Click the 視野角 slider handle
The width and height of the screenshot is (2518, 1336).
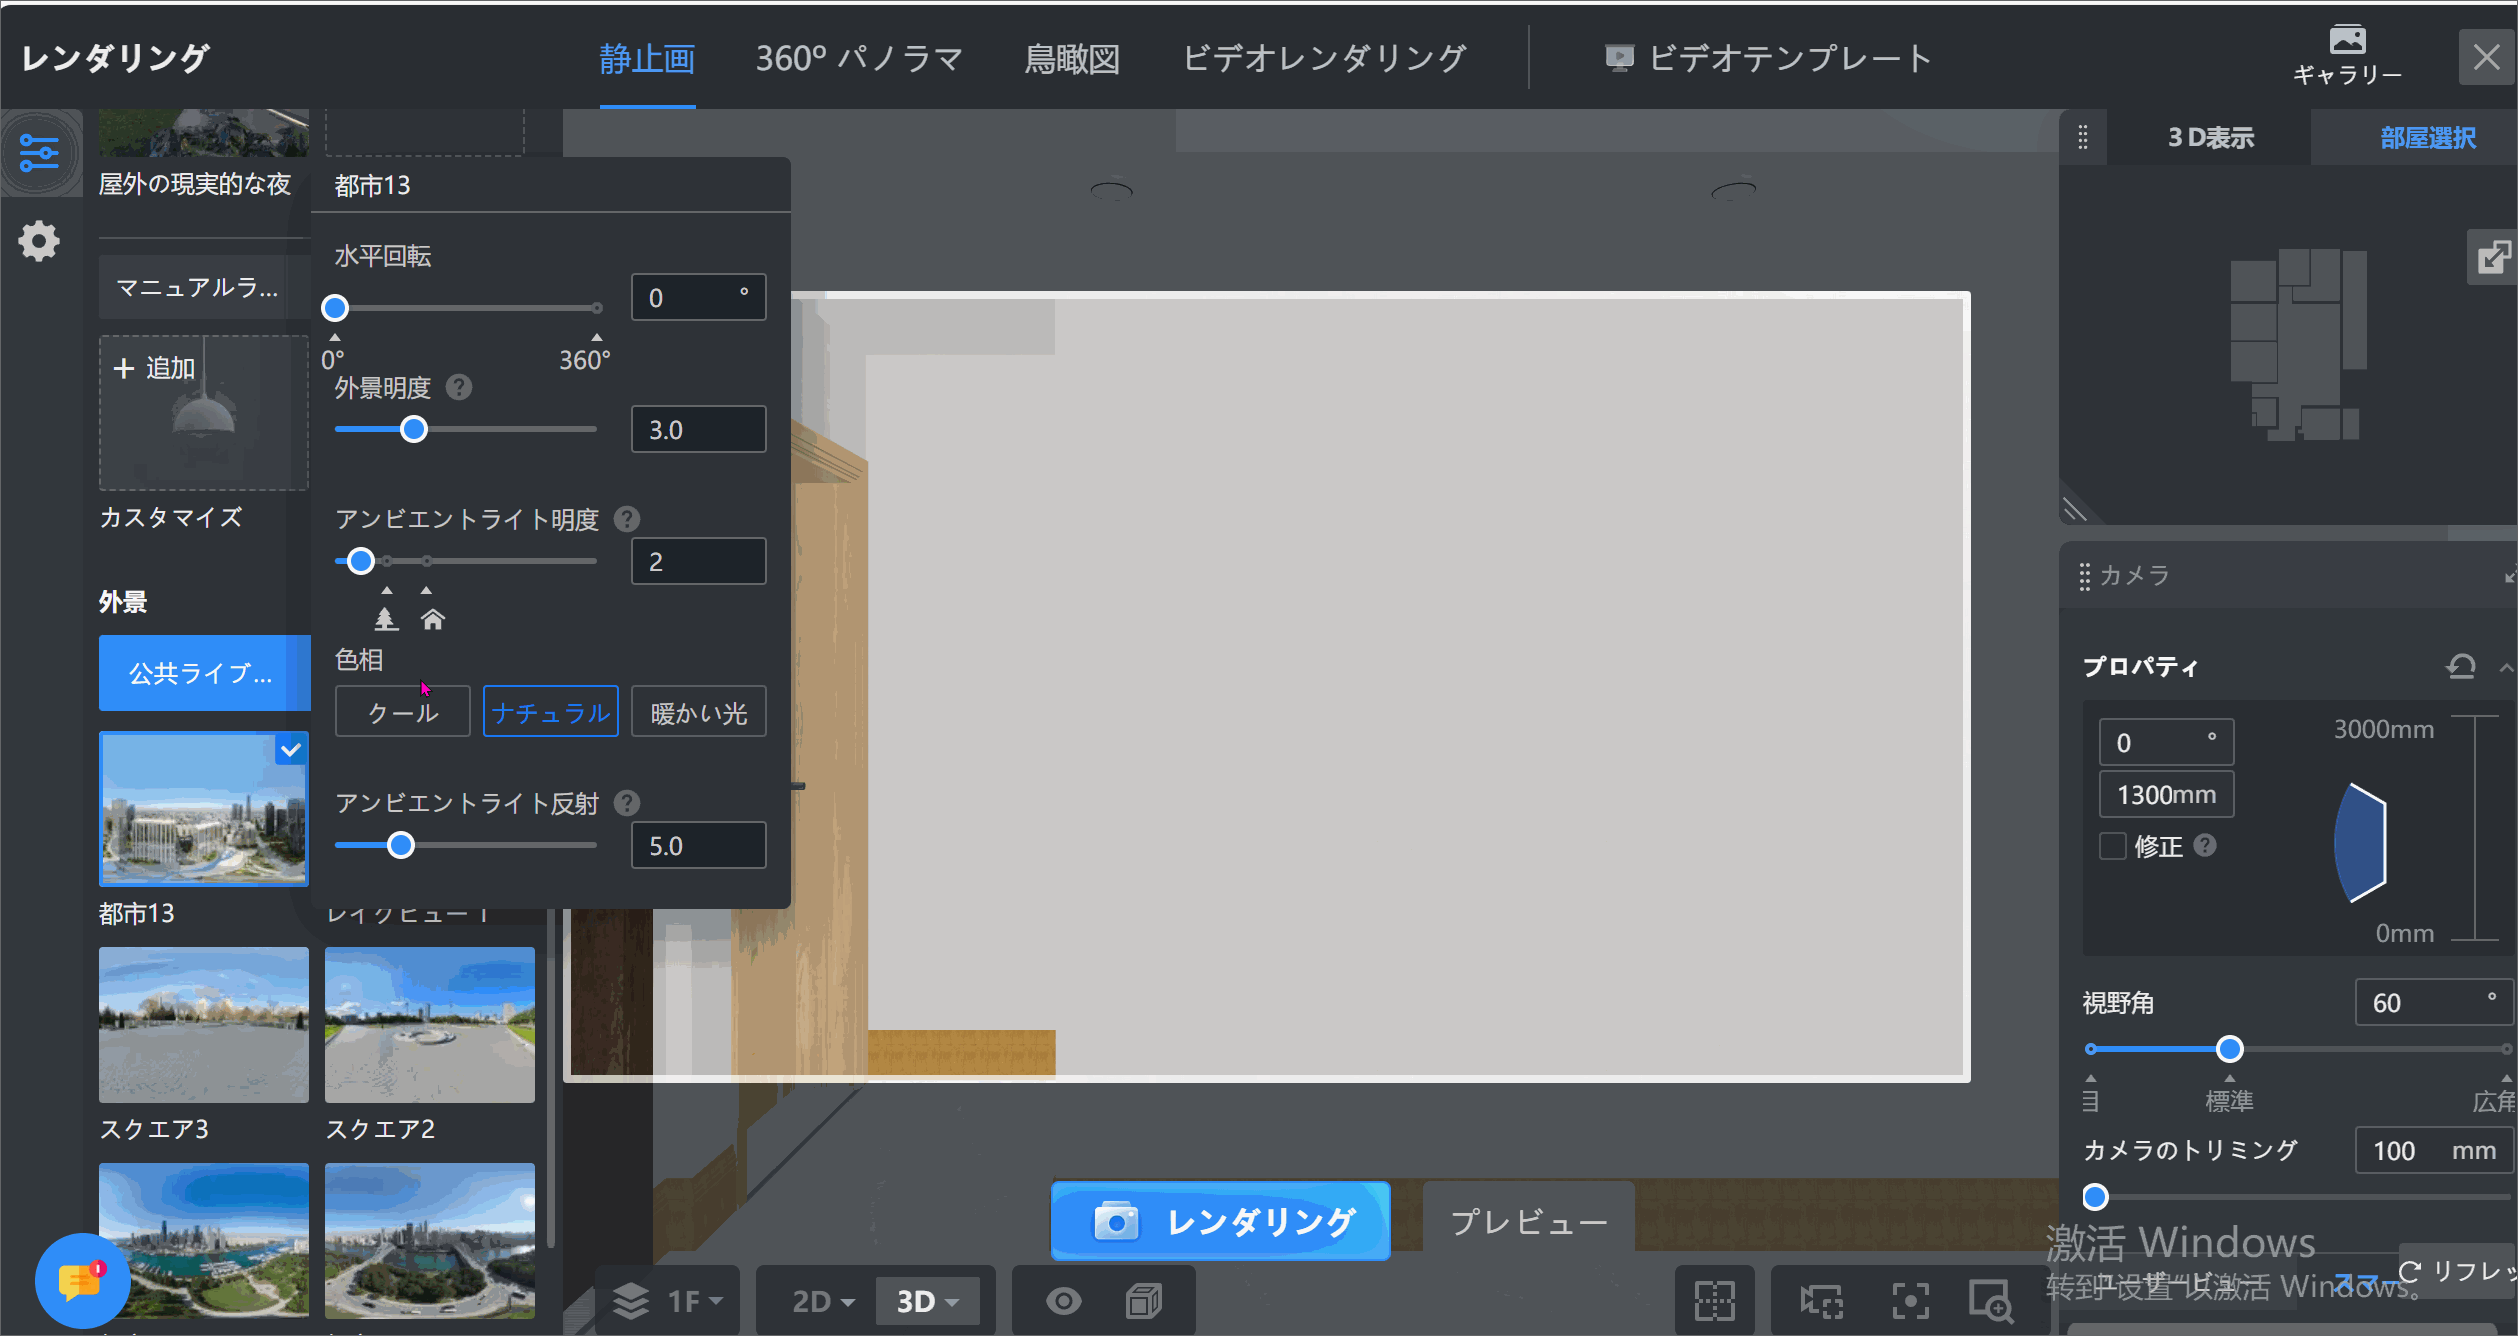[x=2229, y=1049]
